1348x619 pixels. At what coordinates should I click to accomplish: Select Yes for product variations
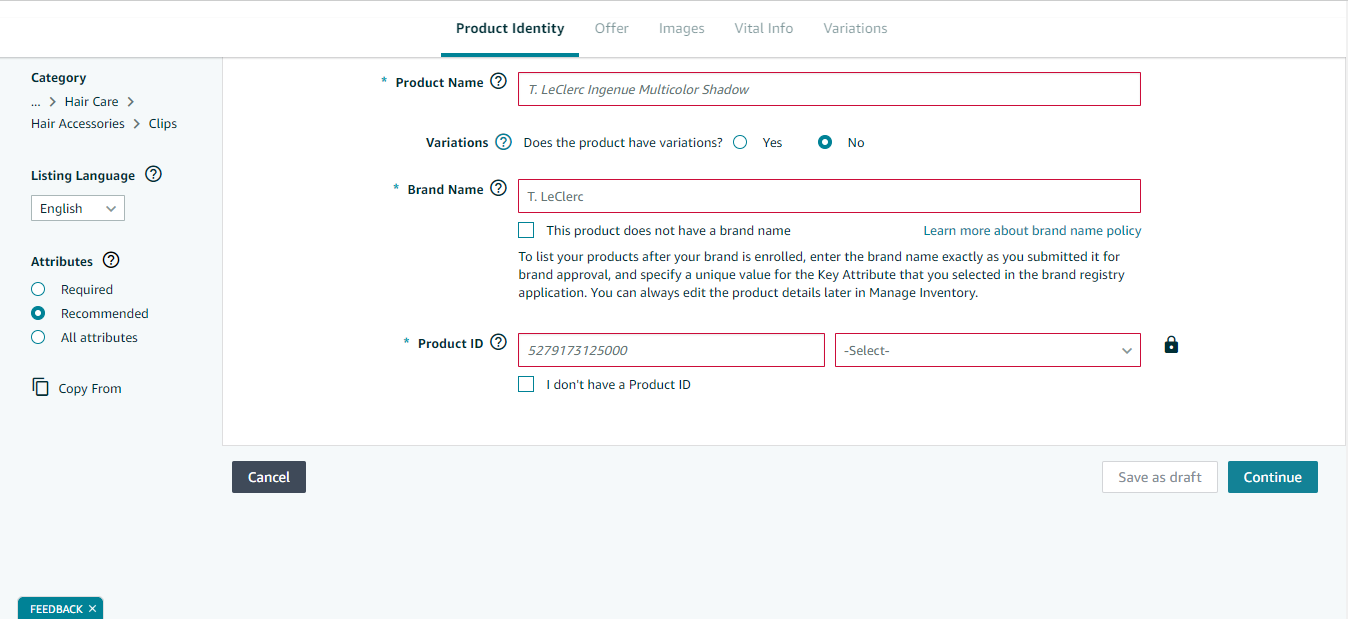[740, 142]
